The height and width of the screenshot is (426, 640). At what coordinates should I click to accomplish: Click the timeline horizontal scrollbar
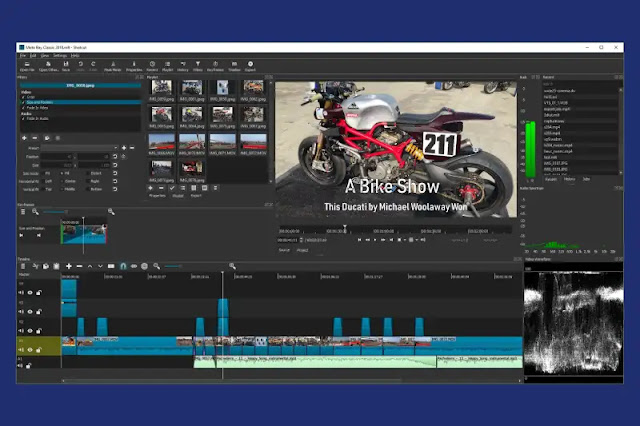[231, 380]
